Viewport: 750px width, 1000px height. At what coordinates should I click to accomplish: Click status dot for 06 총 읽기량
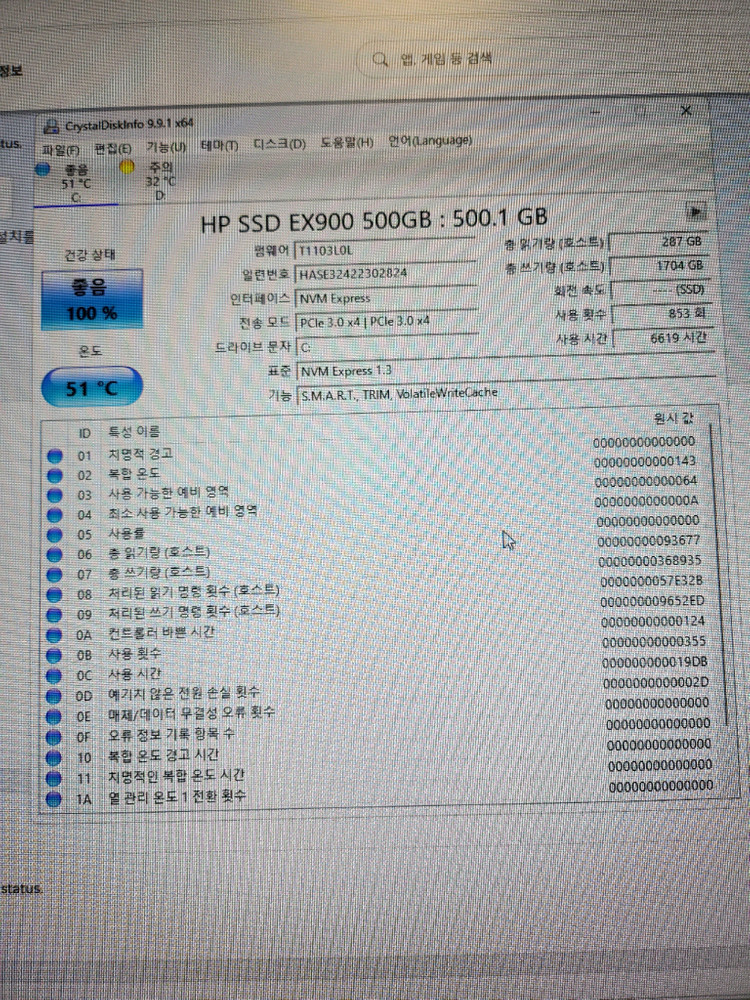click(x=55, y=555)
